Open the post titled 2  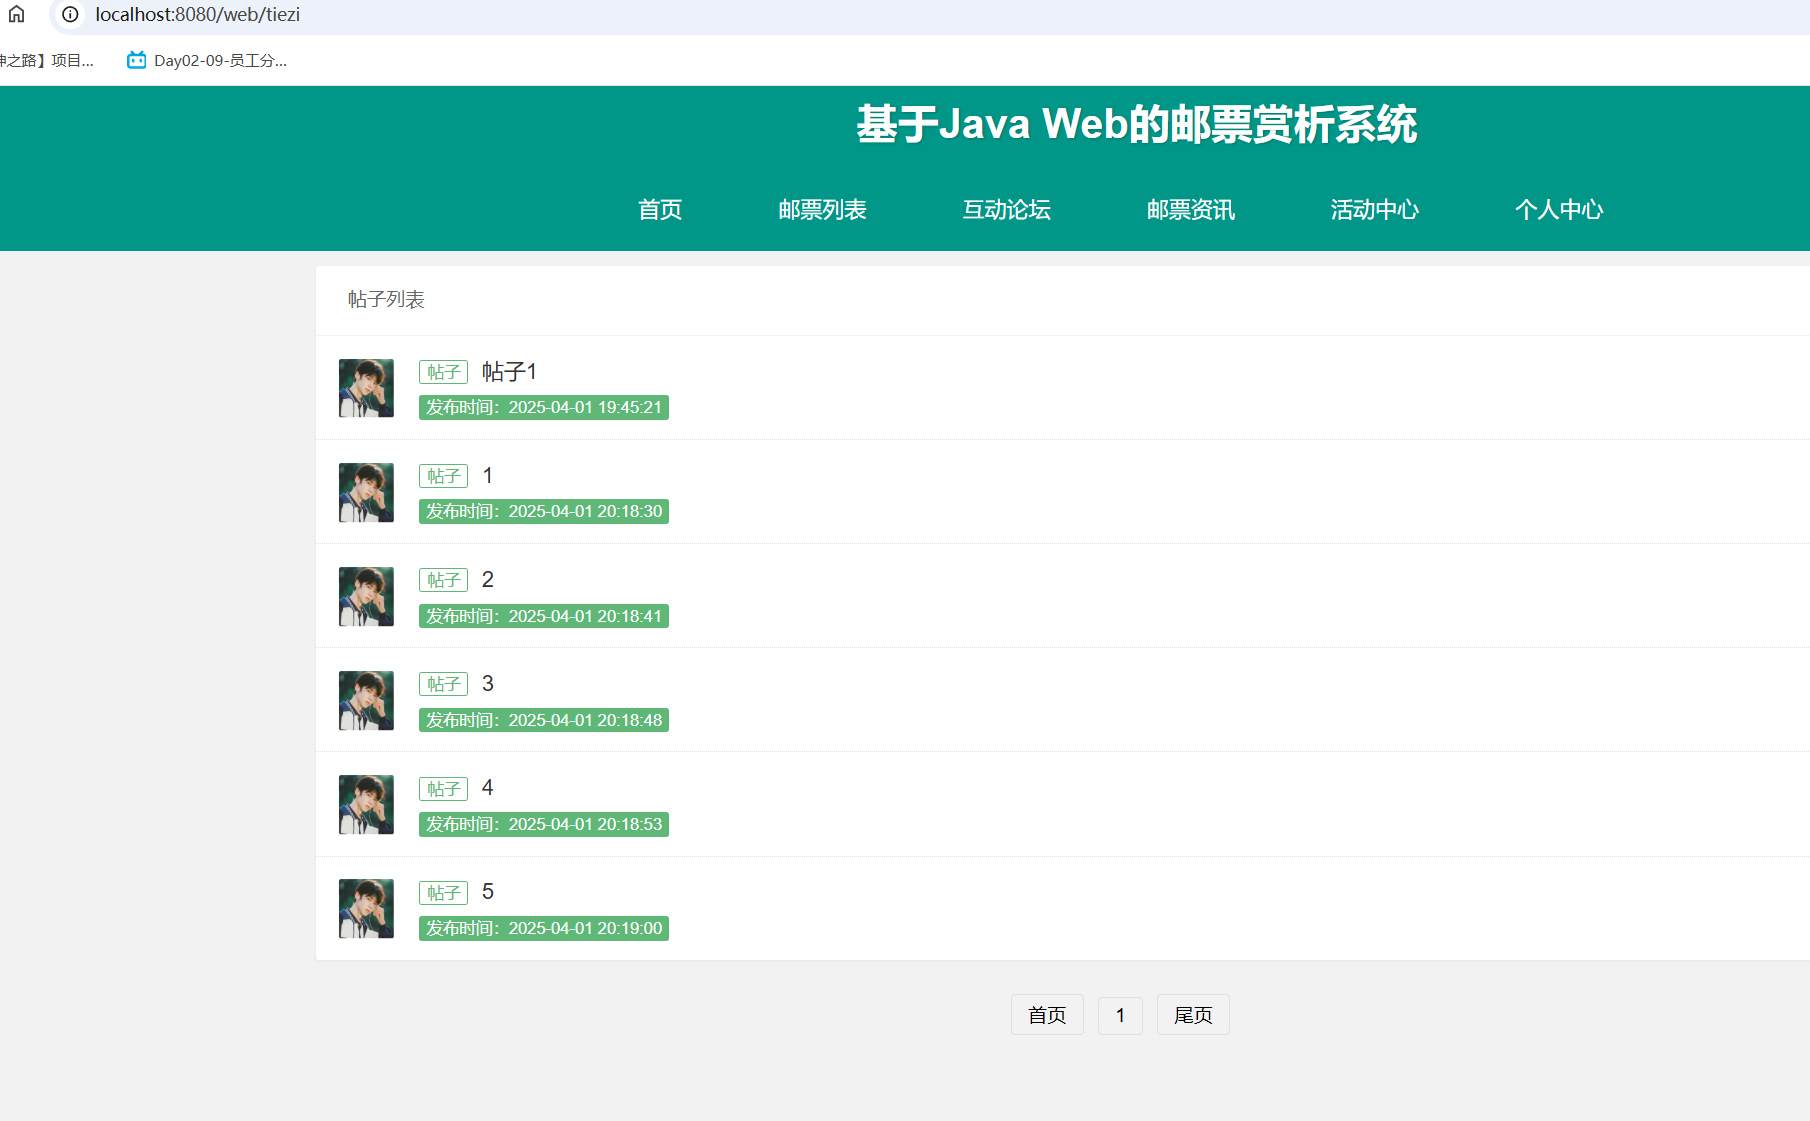coord(487,580)
